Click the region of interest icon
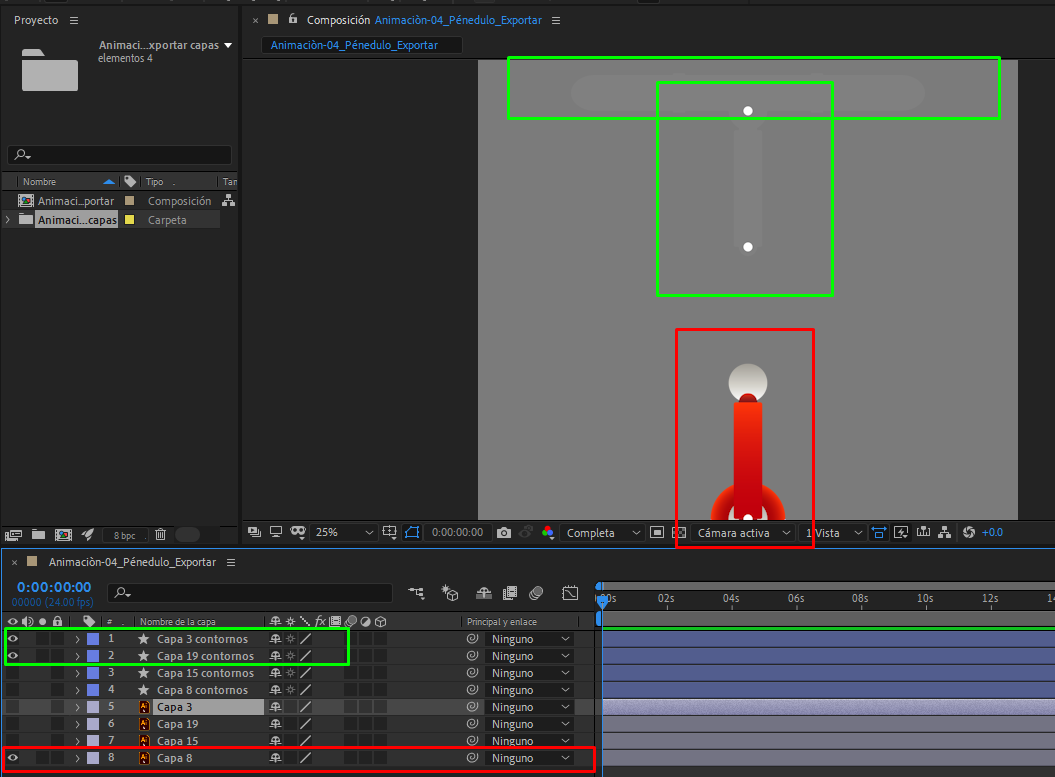The width and height of the screenshot is (1055, 777). click(657, 532)
